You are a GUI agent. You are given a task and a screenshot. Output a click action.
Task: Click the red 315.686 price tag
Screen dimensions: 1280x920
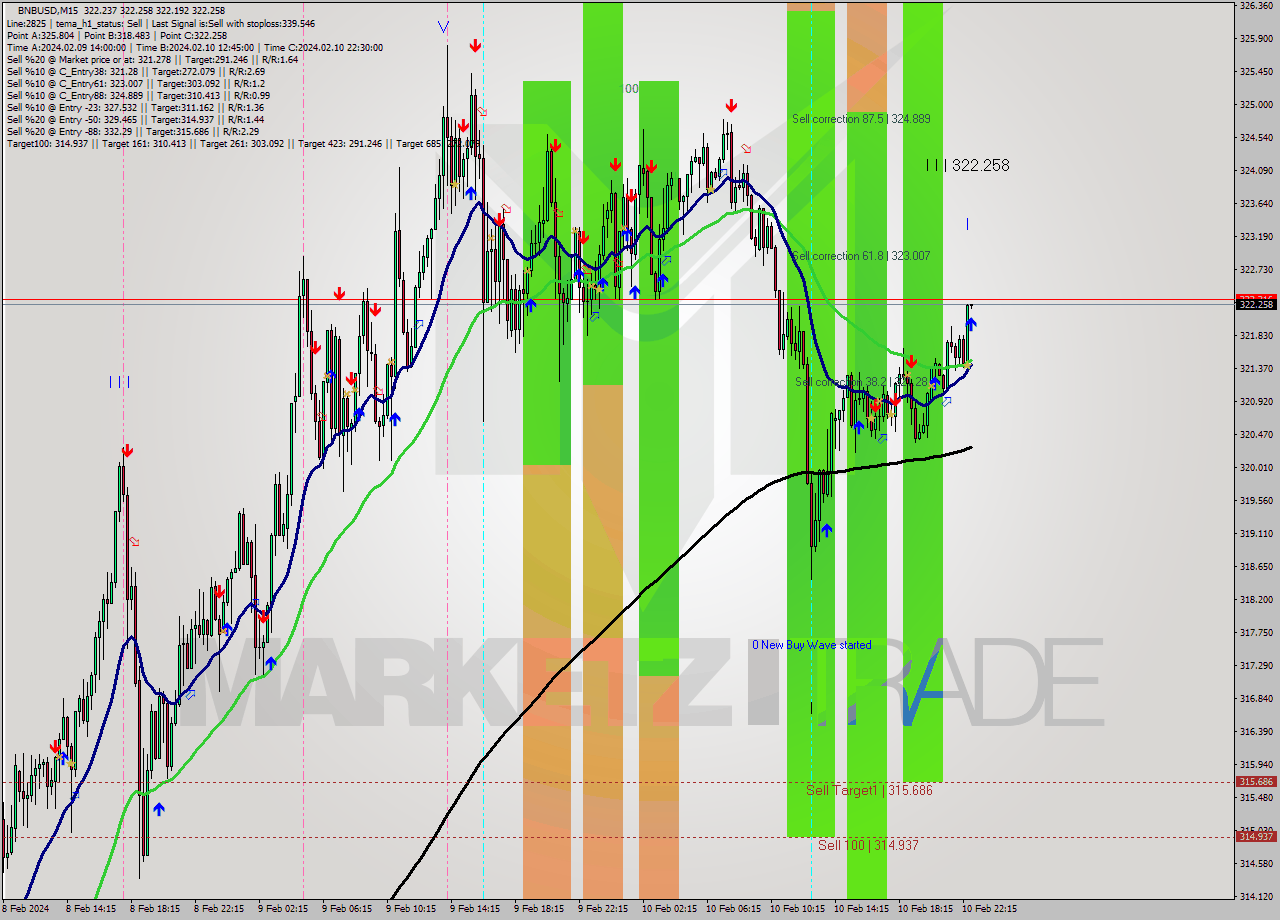tap(1256, 782)
